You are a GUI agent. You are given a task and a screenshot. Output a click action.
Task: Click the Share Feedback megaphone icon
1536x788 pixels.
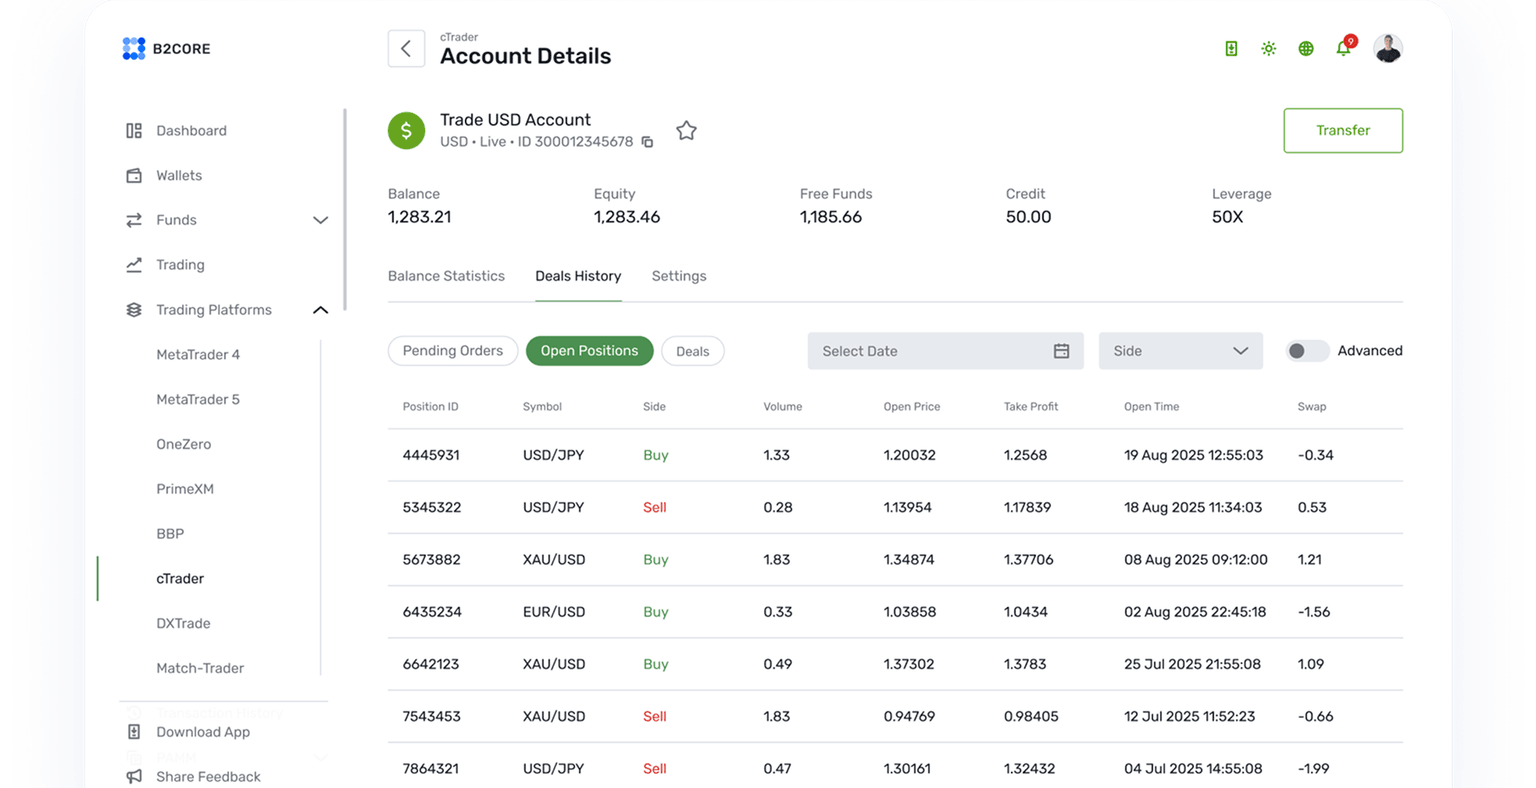click(134, 777)
